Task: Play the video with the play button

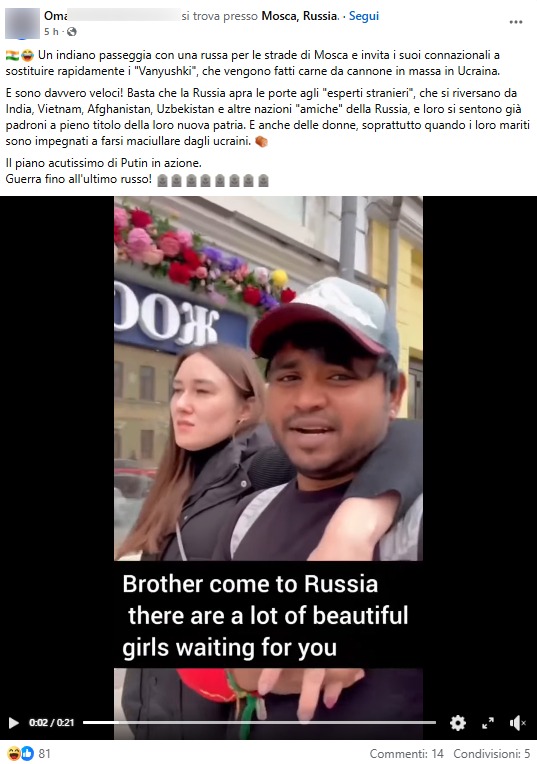Action: tap(14, 723)
